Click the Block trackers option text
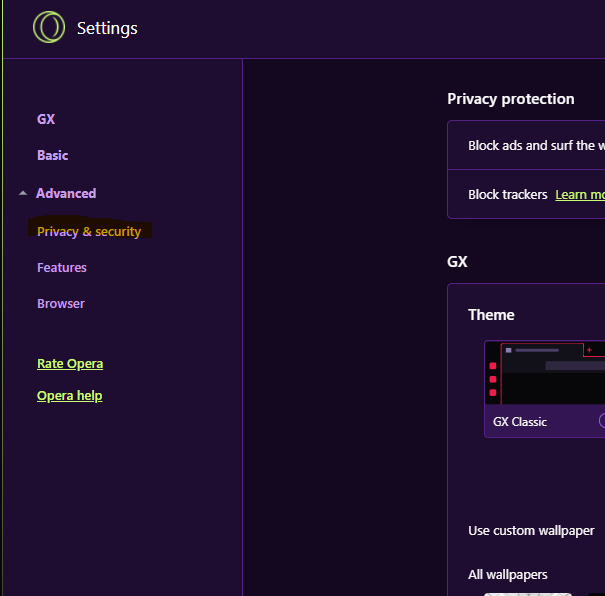The image size is (605, 596). pos(508,195)
